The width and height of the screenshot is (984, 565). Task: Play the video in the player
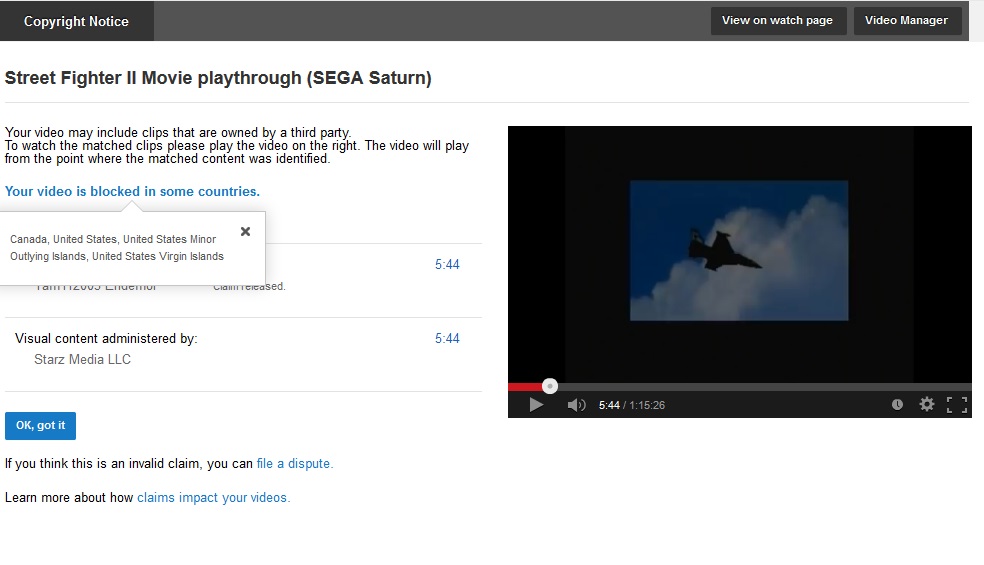[x=536, y=405]
